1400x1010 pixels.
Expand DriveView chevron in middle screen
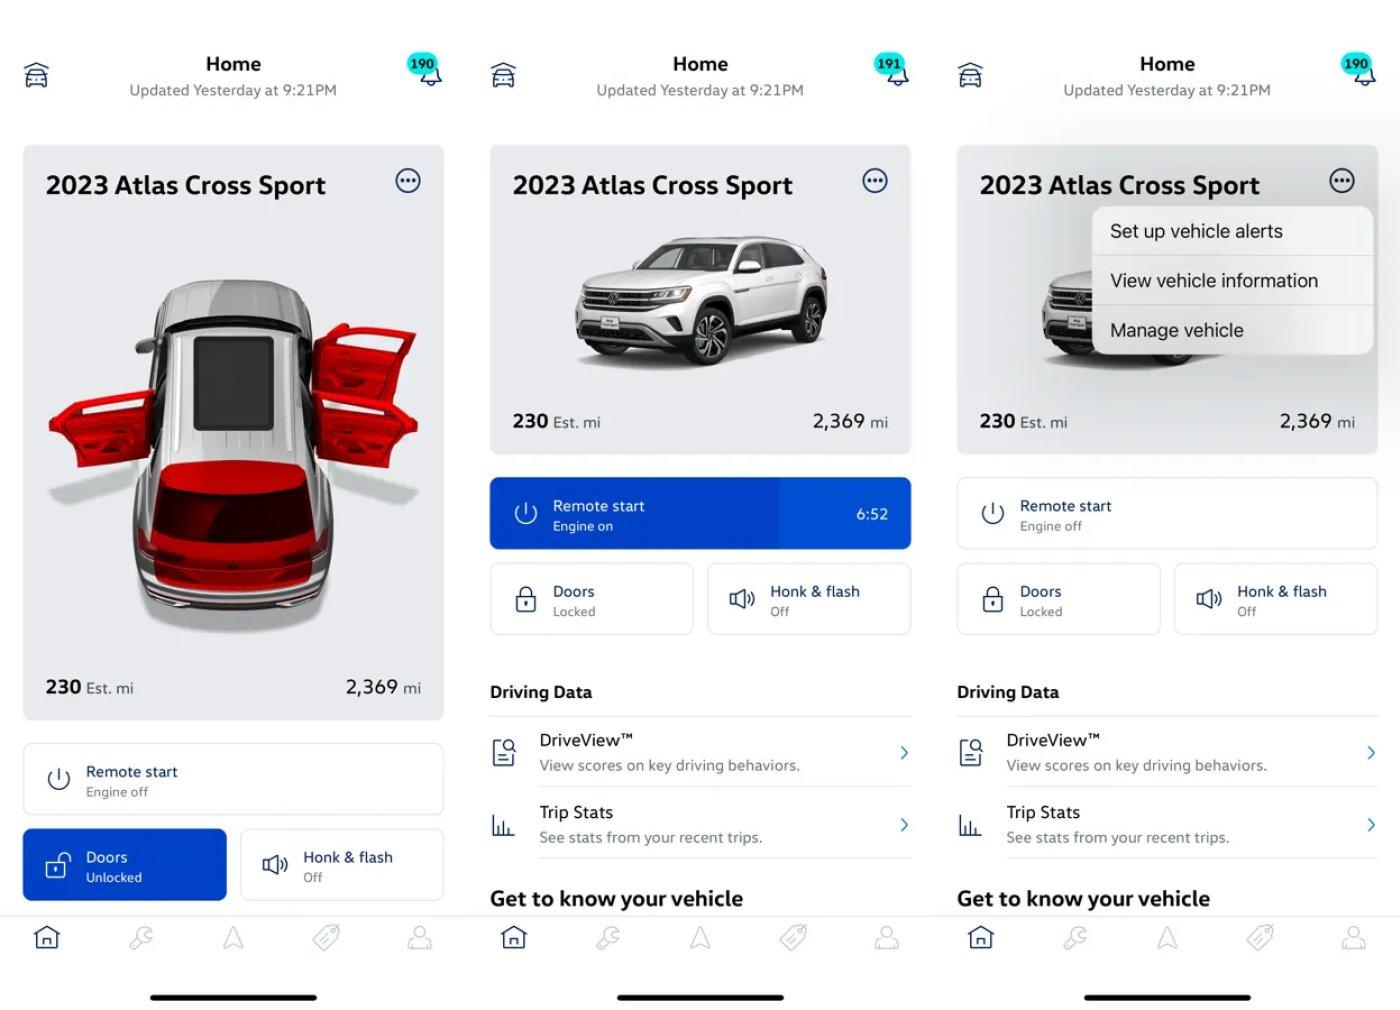tap(904, 753)
